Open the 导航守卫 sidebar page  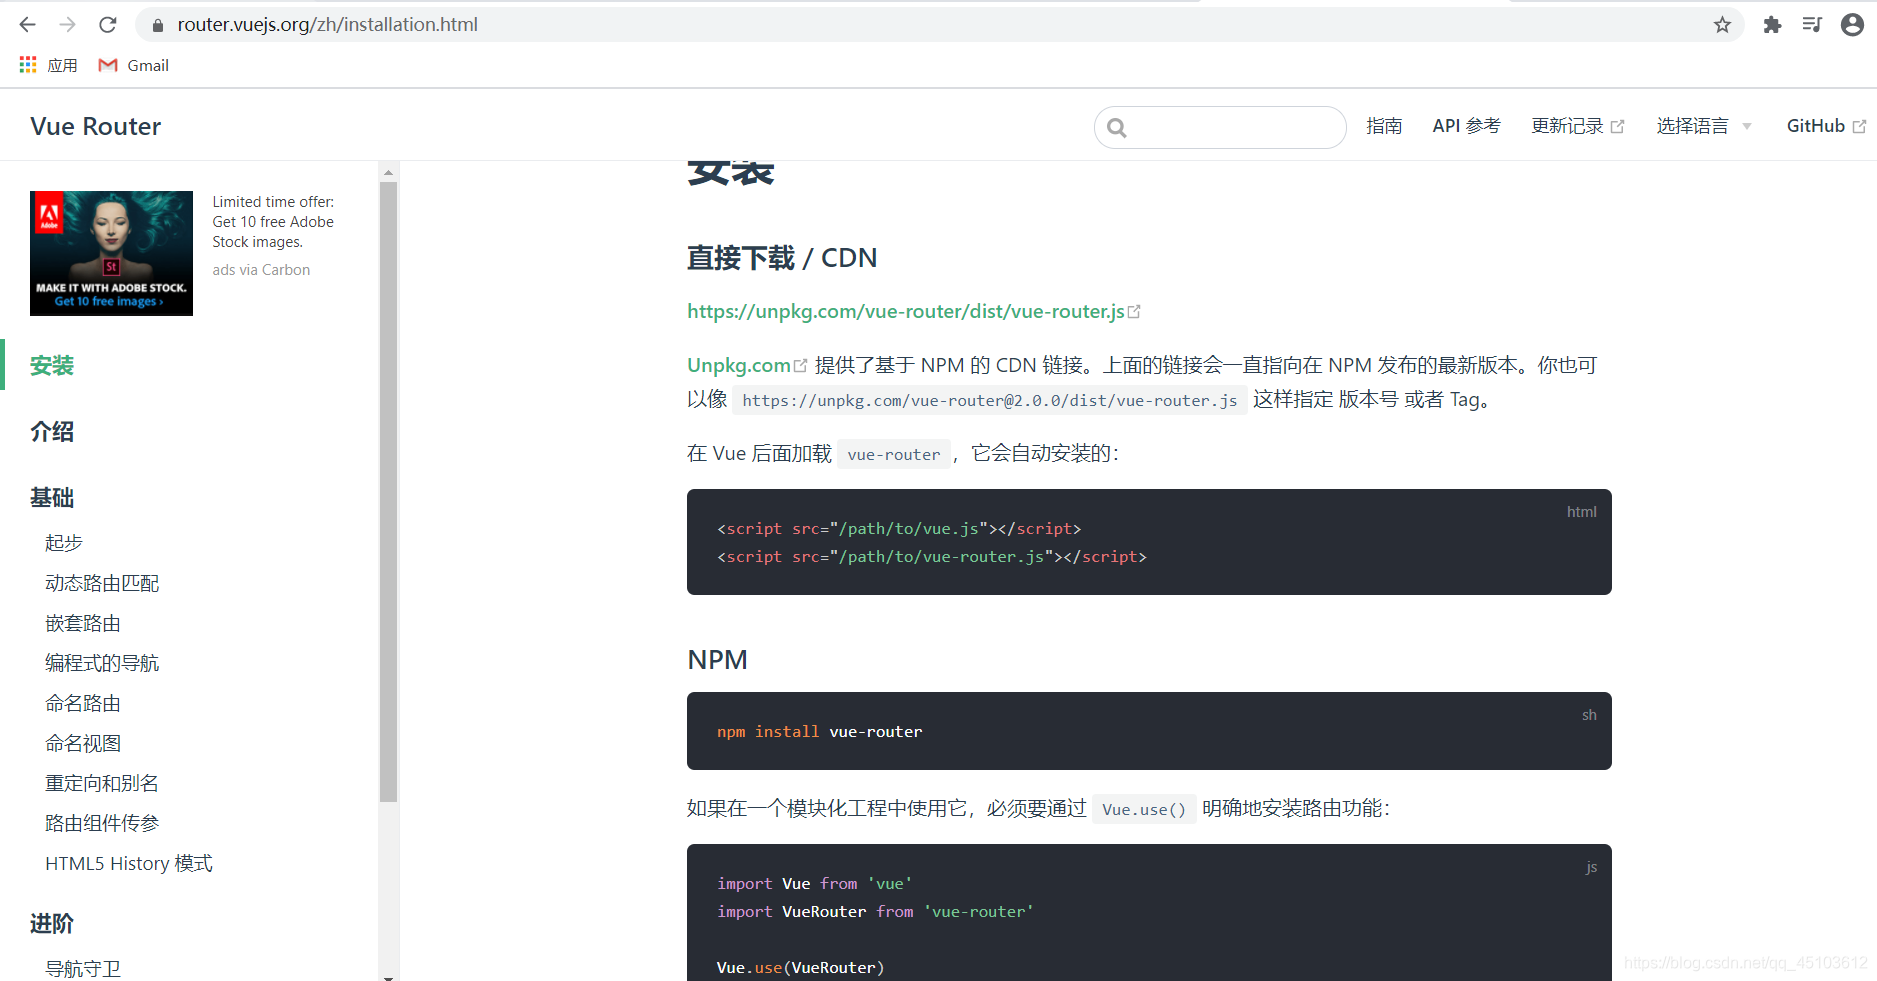83,969
